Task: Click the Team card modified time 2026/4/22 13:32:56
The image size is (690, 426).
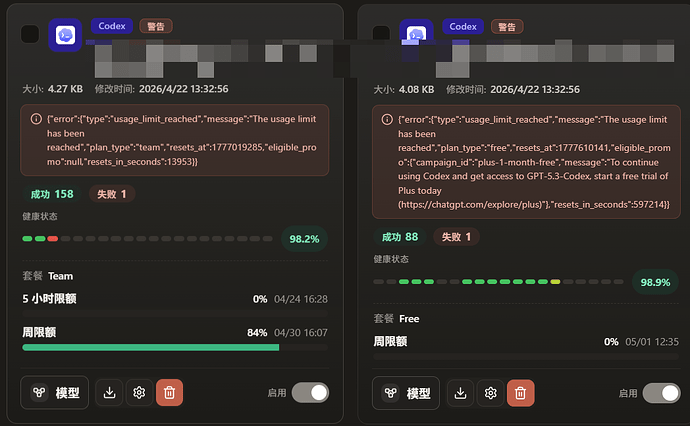Action: point(184,89)
